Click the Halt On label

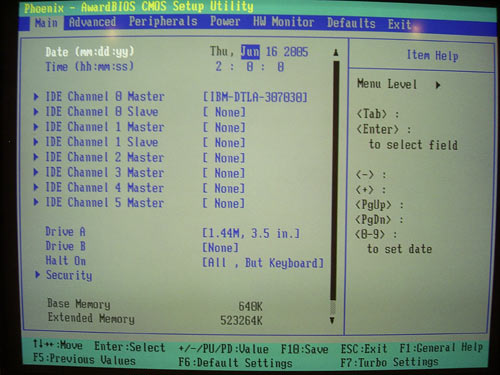coord(66,260)
